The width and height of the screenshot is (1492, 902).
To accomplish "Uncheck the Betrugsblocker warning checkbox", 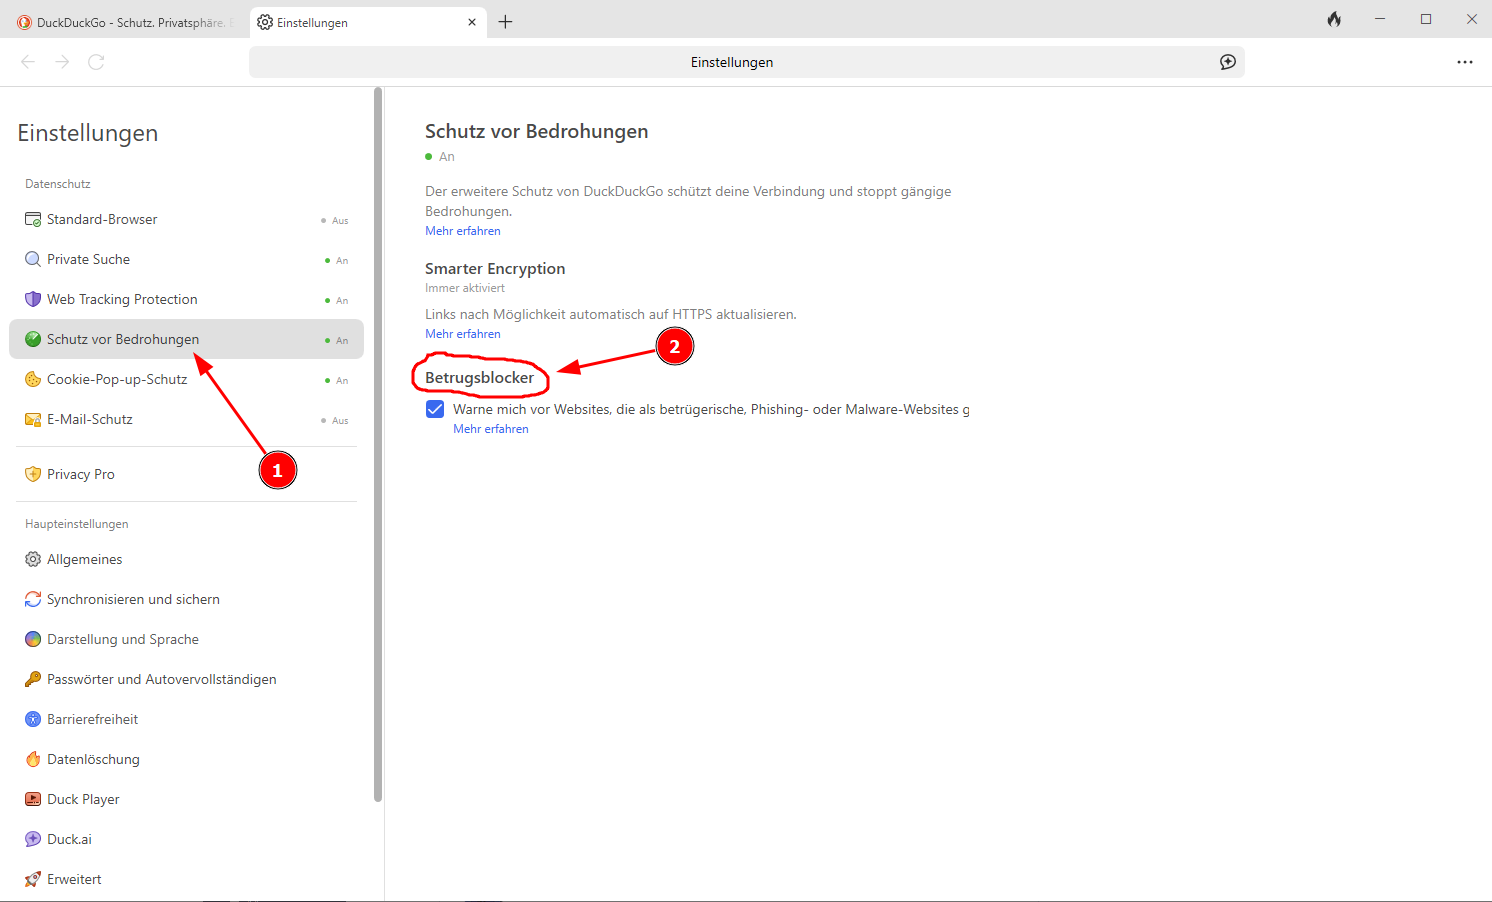I will tap(435, 409).
